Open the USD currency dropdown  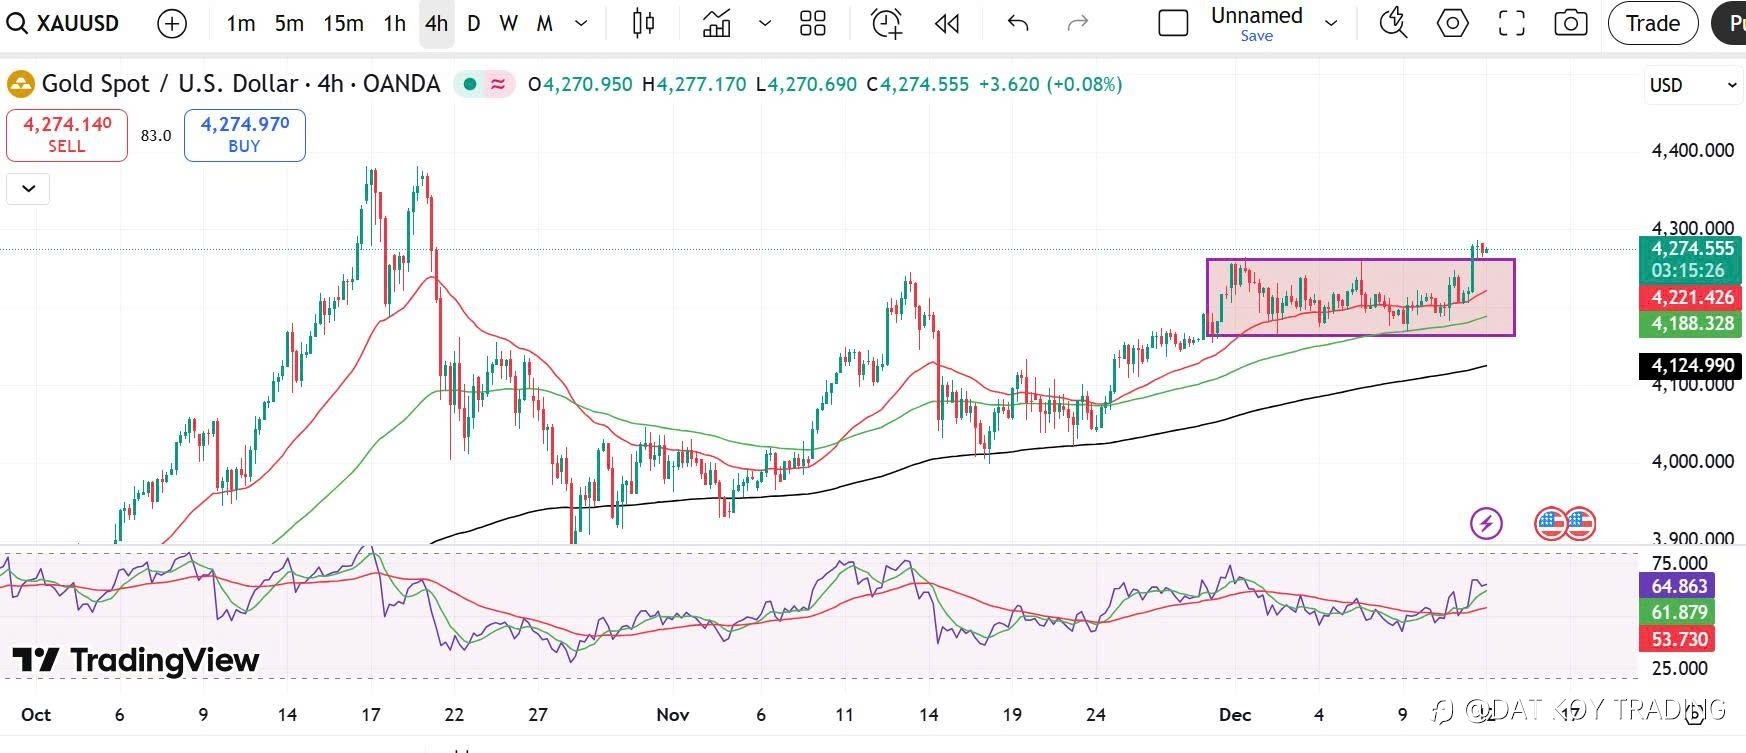[1692, 85]
